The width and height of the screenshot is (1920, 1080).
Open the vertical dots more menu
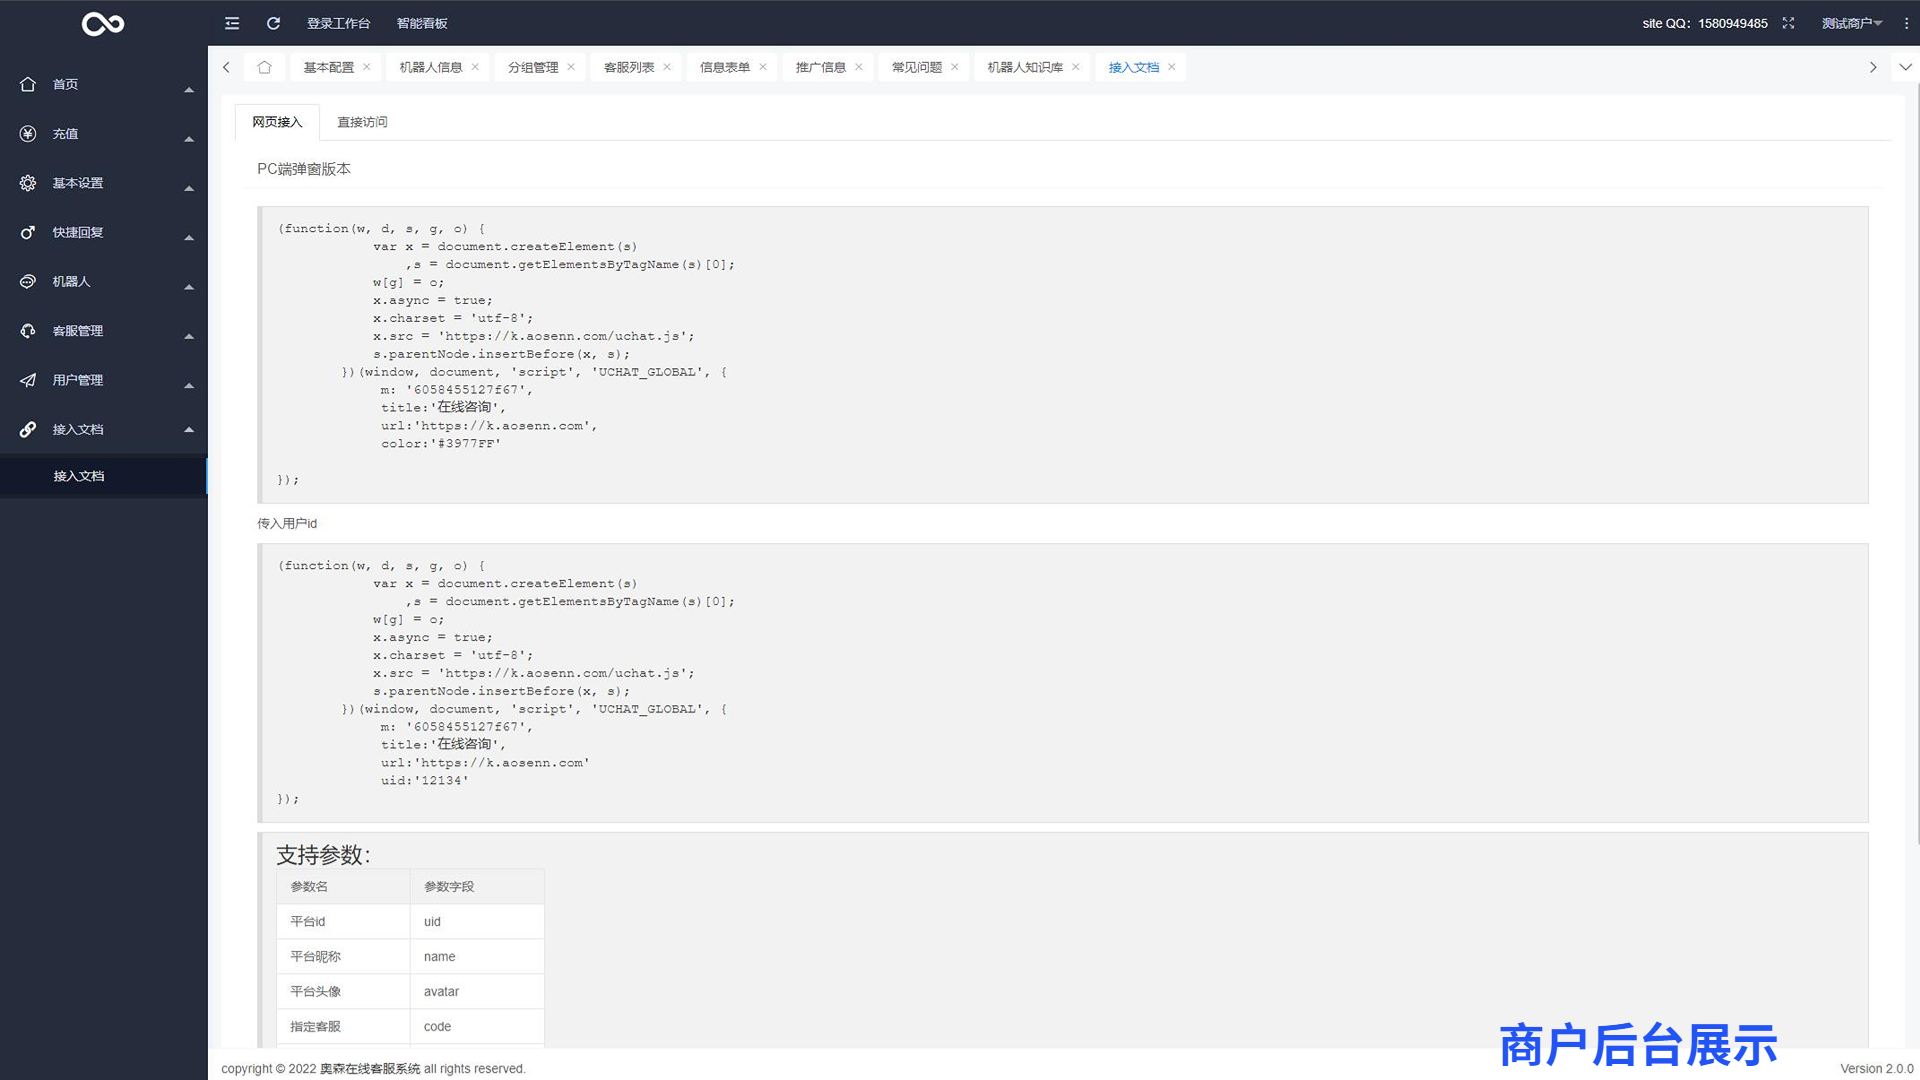tap(1906, 23)
